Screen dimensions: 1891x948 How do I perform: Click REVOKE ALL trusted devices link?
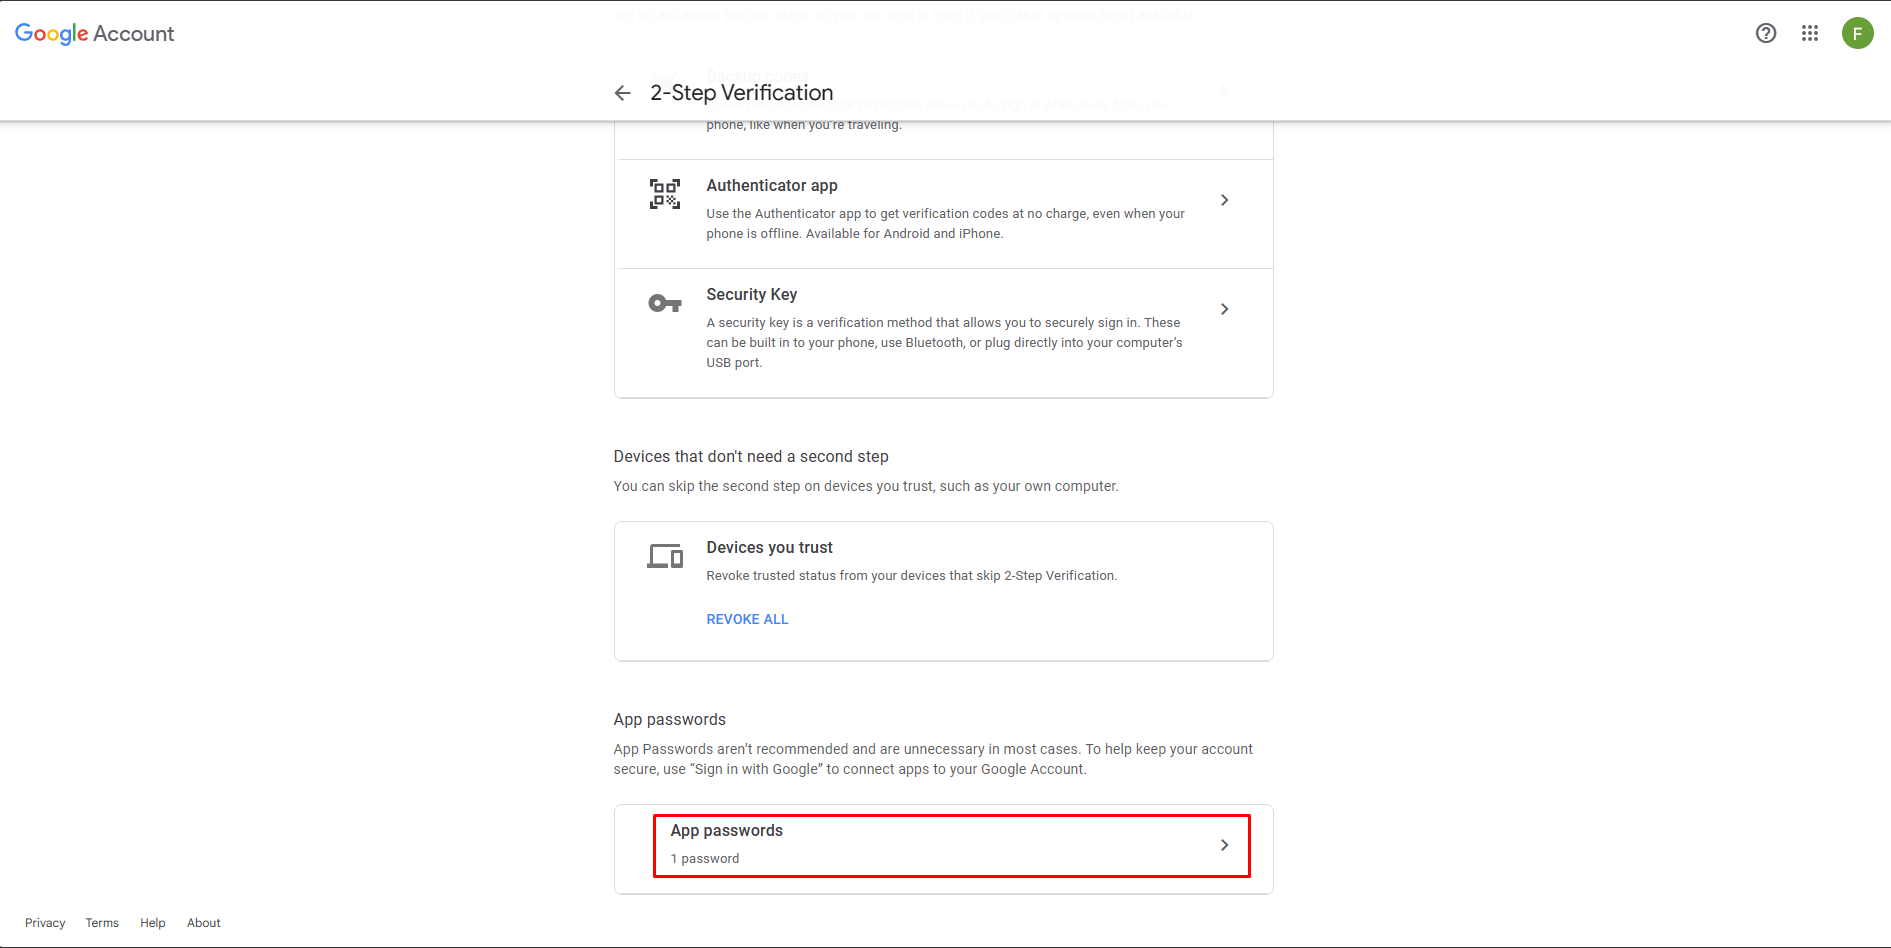click(x=747, y=619)
